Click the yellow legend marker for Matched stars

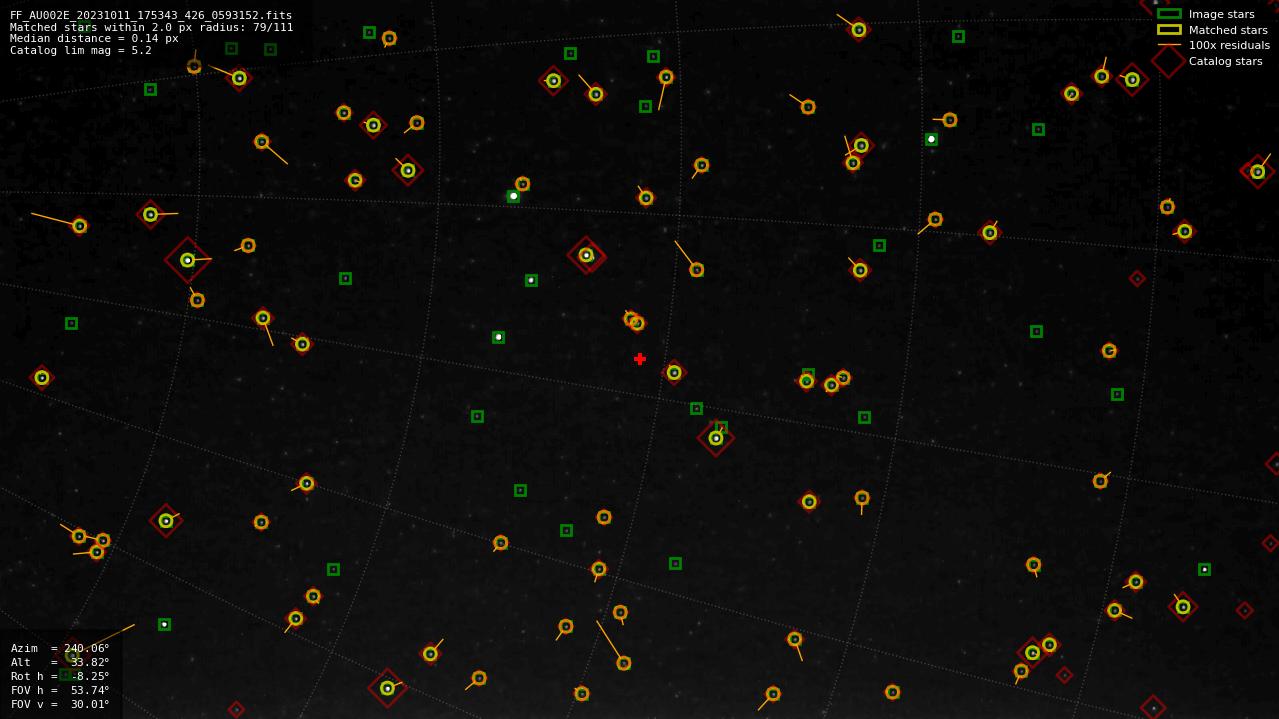click(1169, 30)
